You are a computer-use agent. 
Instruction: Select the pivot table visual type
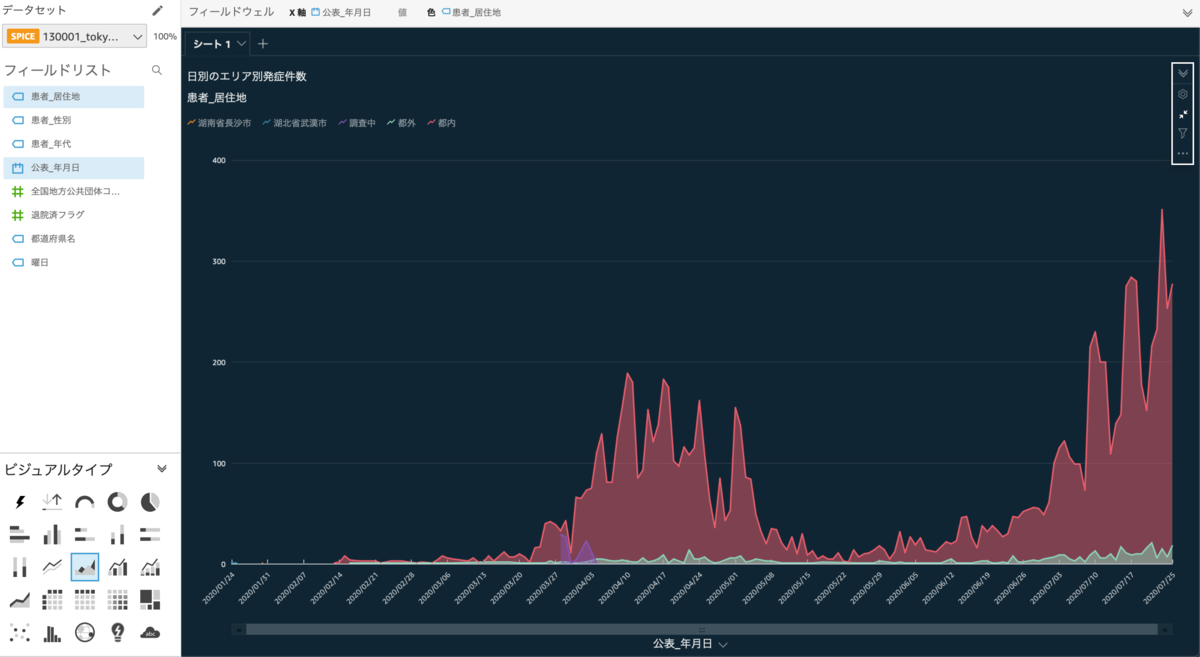coord(52,599)
